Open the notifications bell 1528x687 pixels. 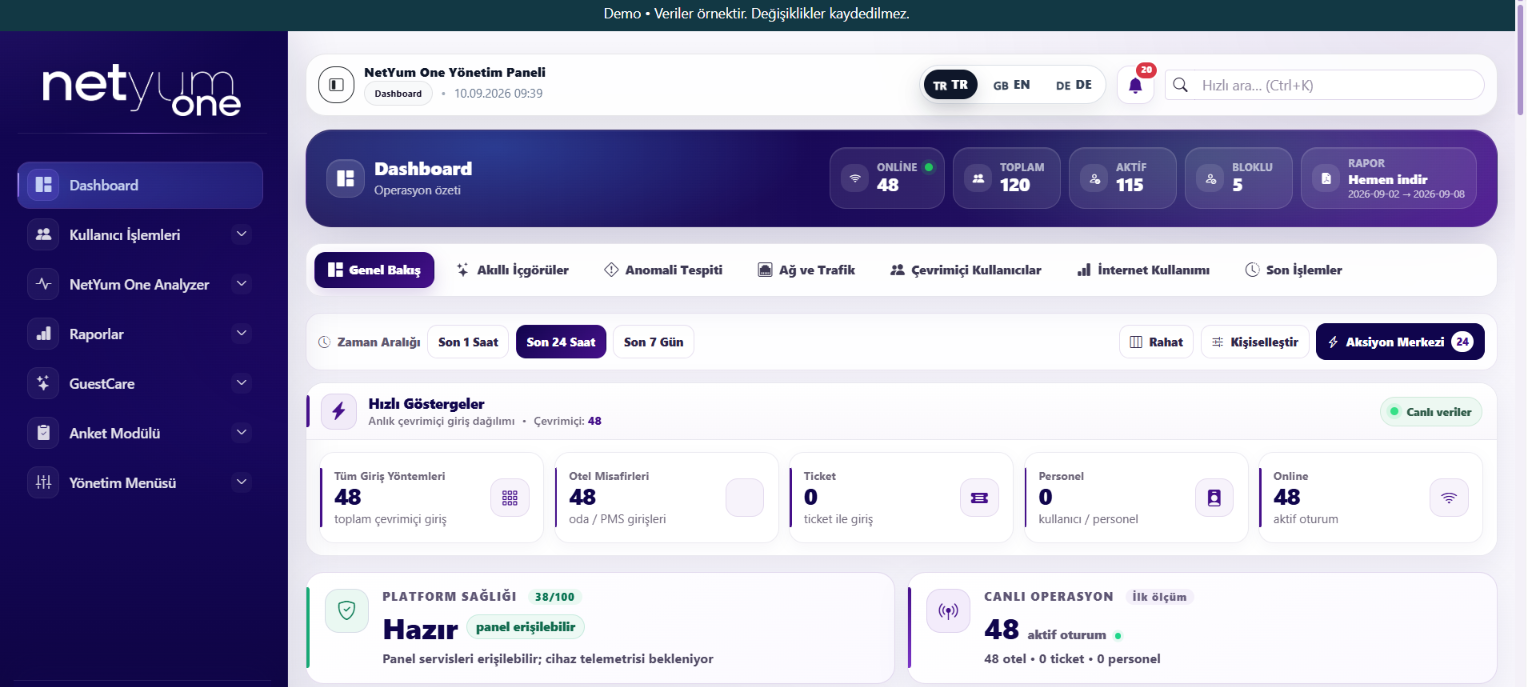1135,85
